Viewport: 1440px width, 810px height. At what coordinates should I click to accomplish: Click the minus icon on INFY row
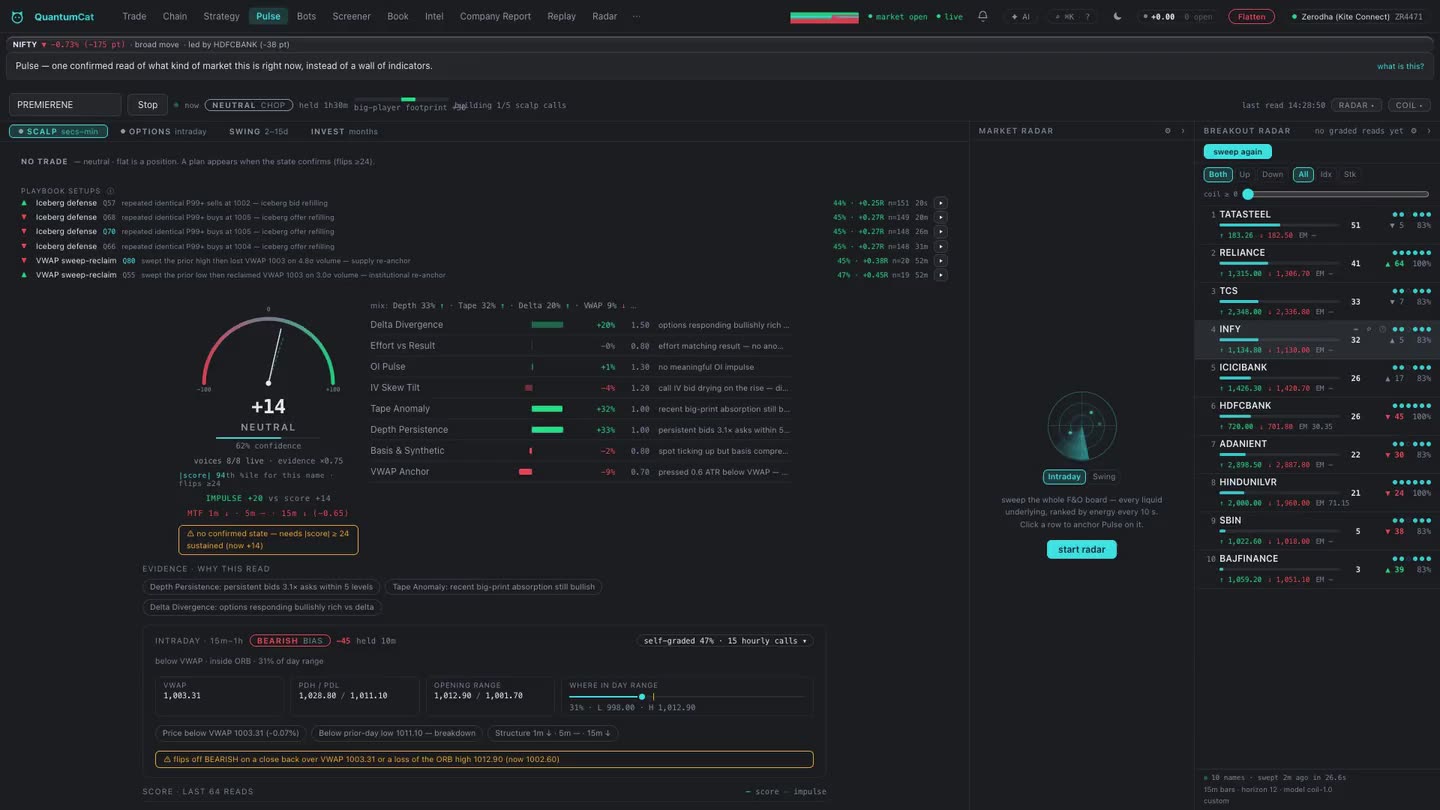[1356, 329]
